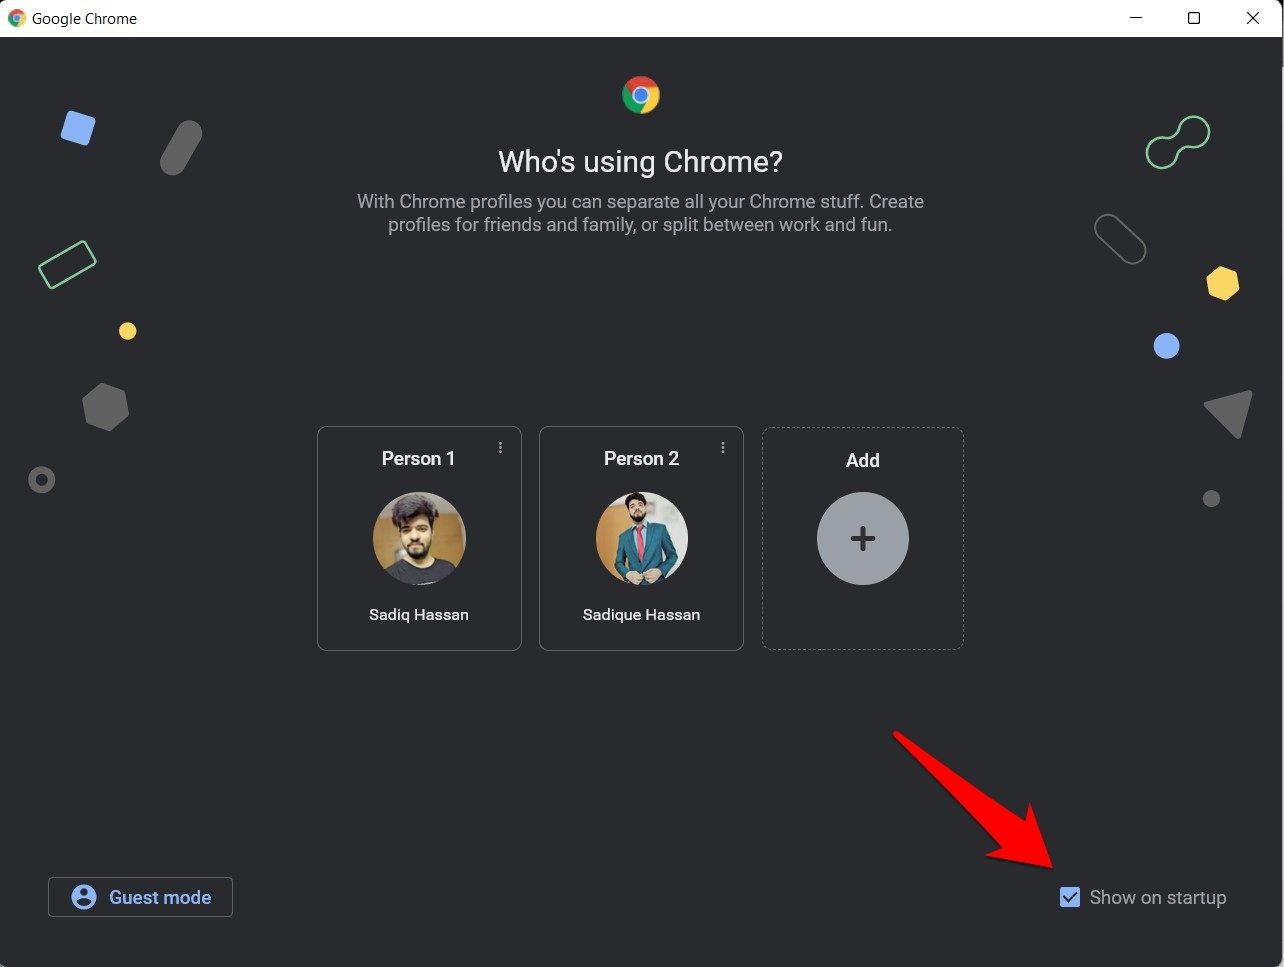Open the three-dot menu on Person 1 card
Image resolution: width=1284 pixels, height=967 pixels.
[x=501, y=448]
